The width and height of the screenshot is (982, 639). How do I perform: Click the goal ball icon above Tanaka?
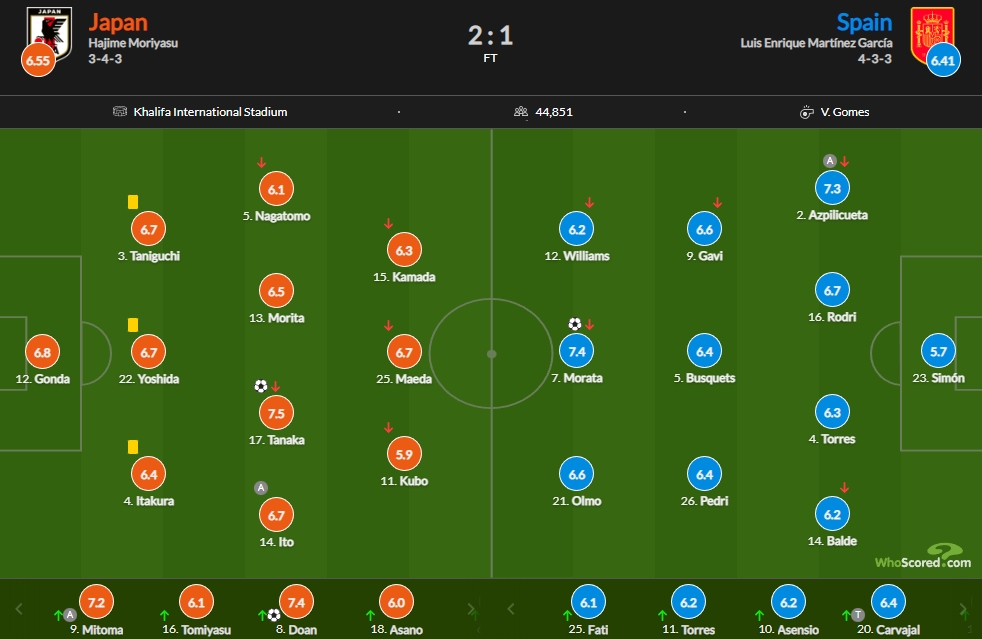[x=261, y=386]
